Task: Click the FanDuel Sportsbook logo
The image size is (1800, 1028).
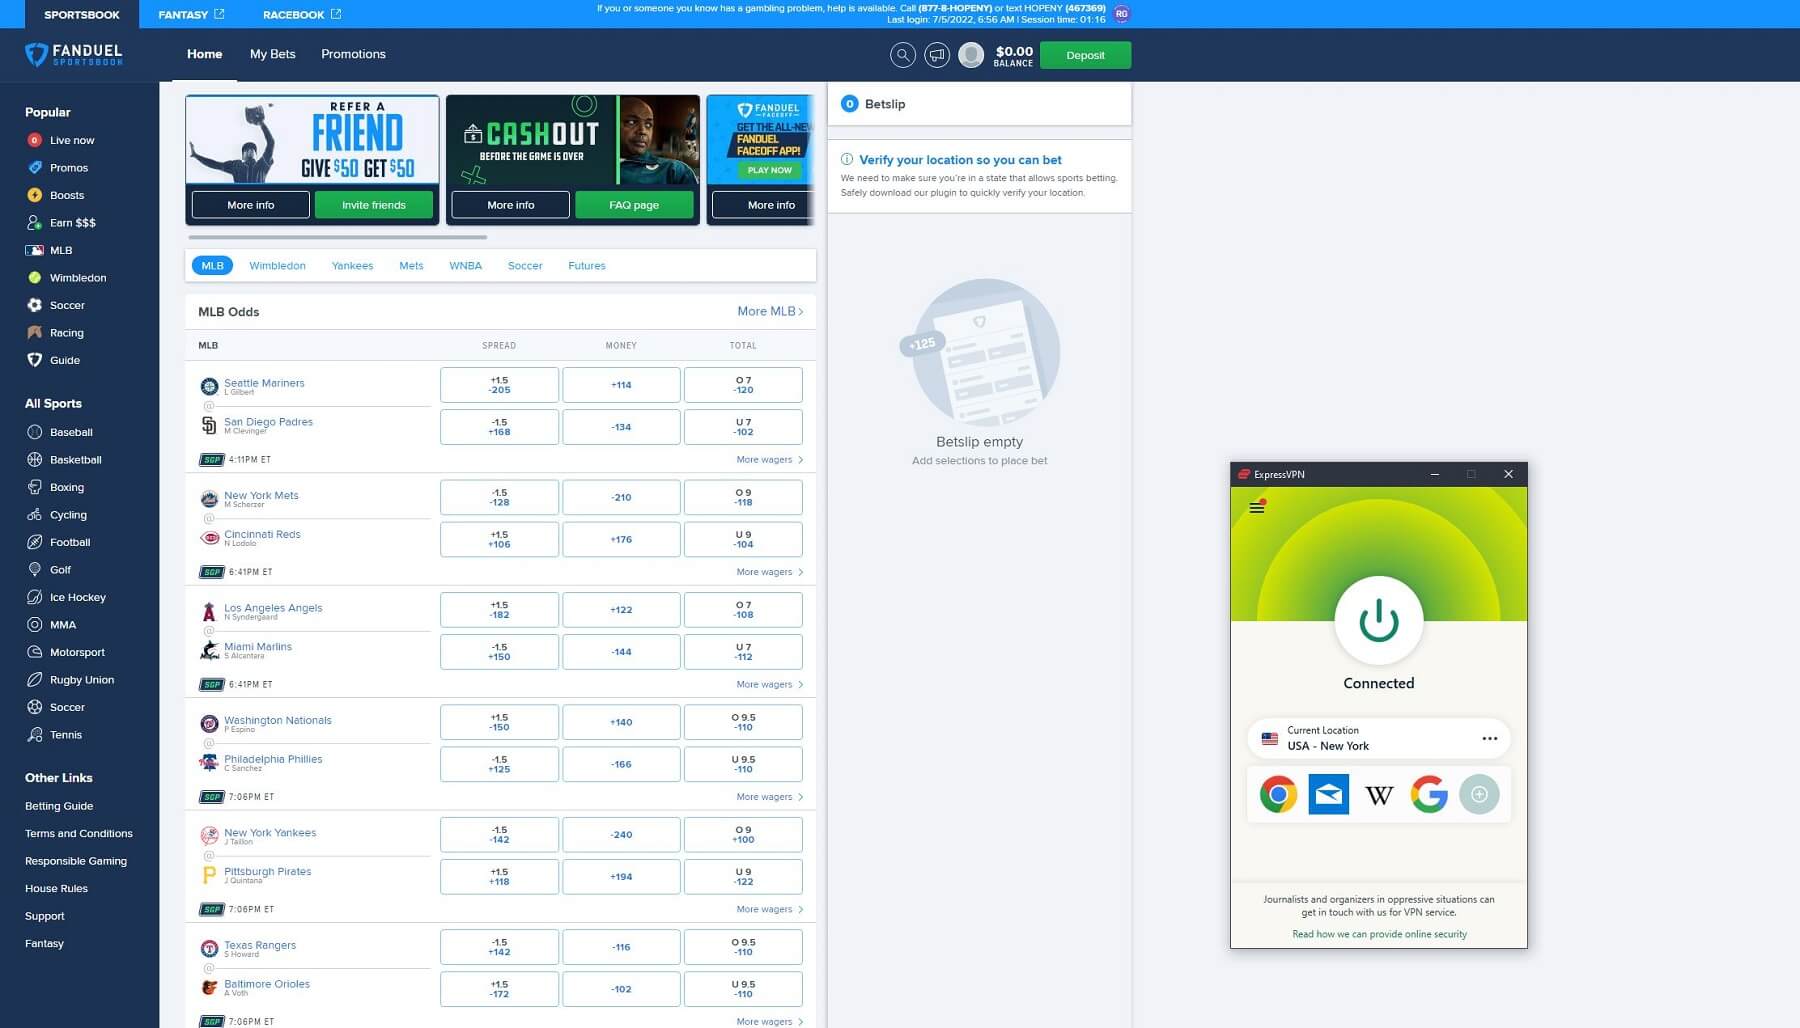Action: pos(74,55)
